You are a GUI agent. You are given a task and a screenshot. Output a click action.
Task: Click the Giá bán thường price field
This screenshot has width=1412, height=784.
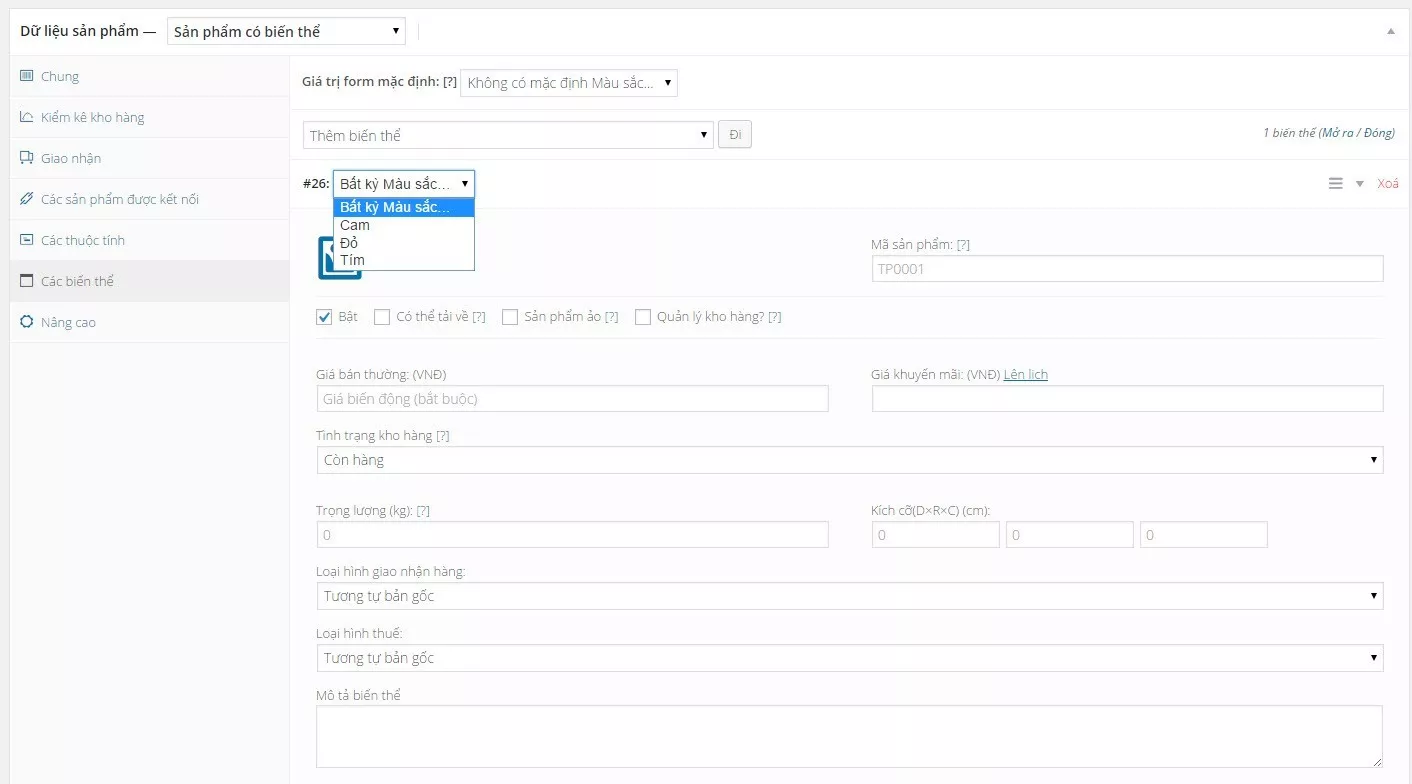pos(572,399)
